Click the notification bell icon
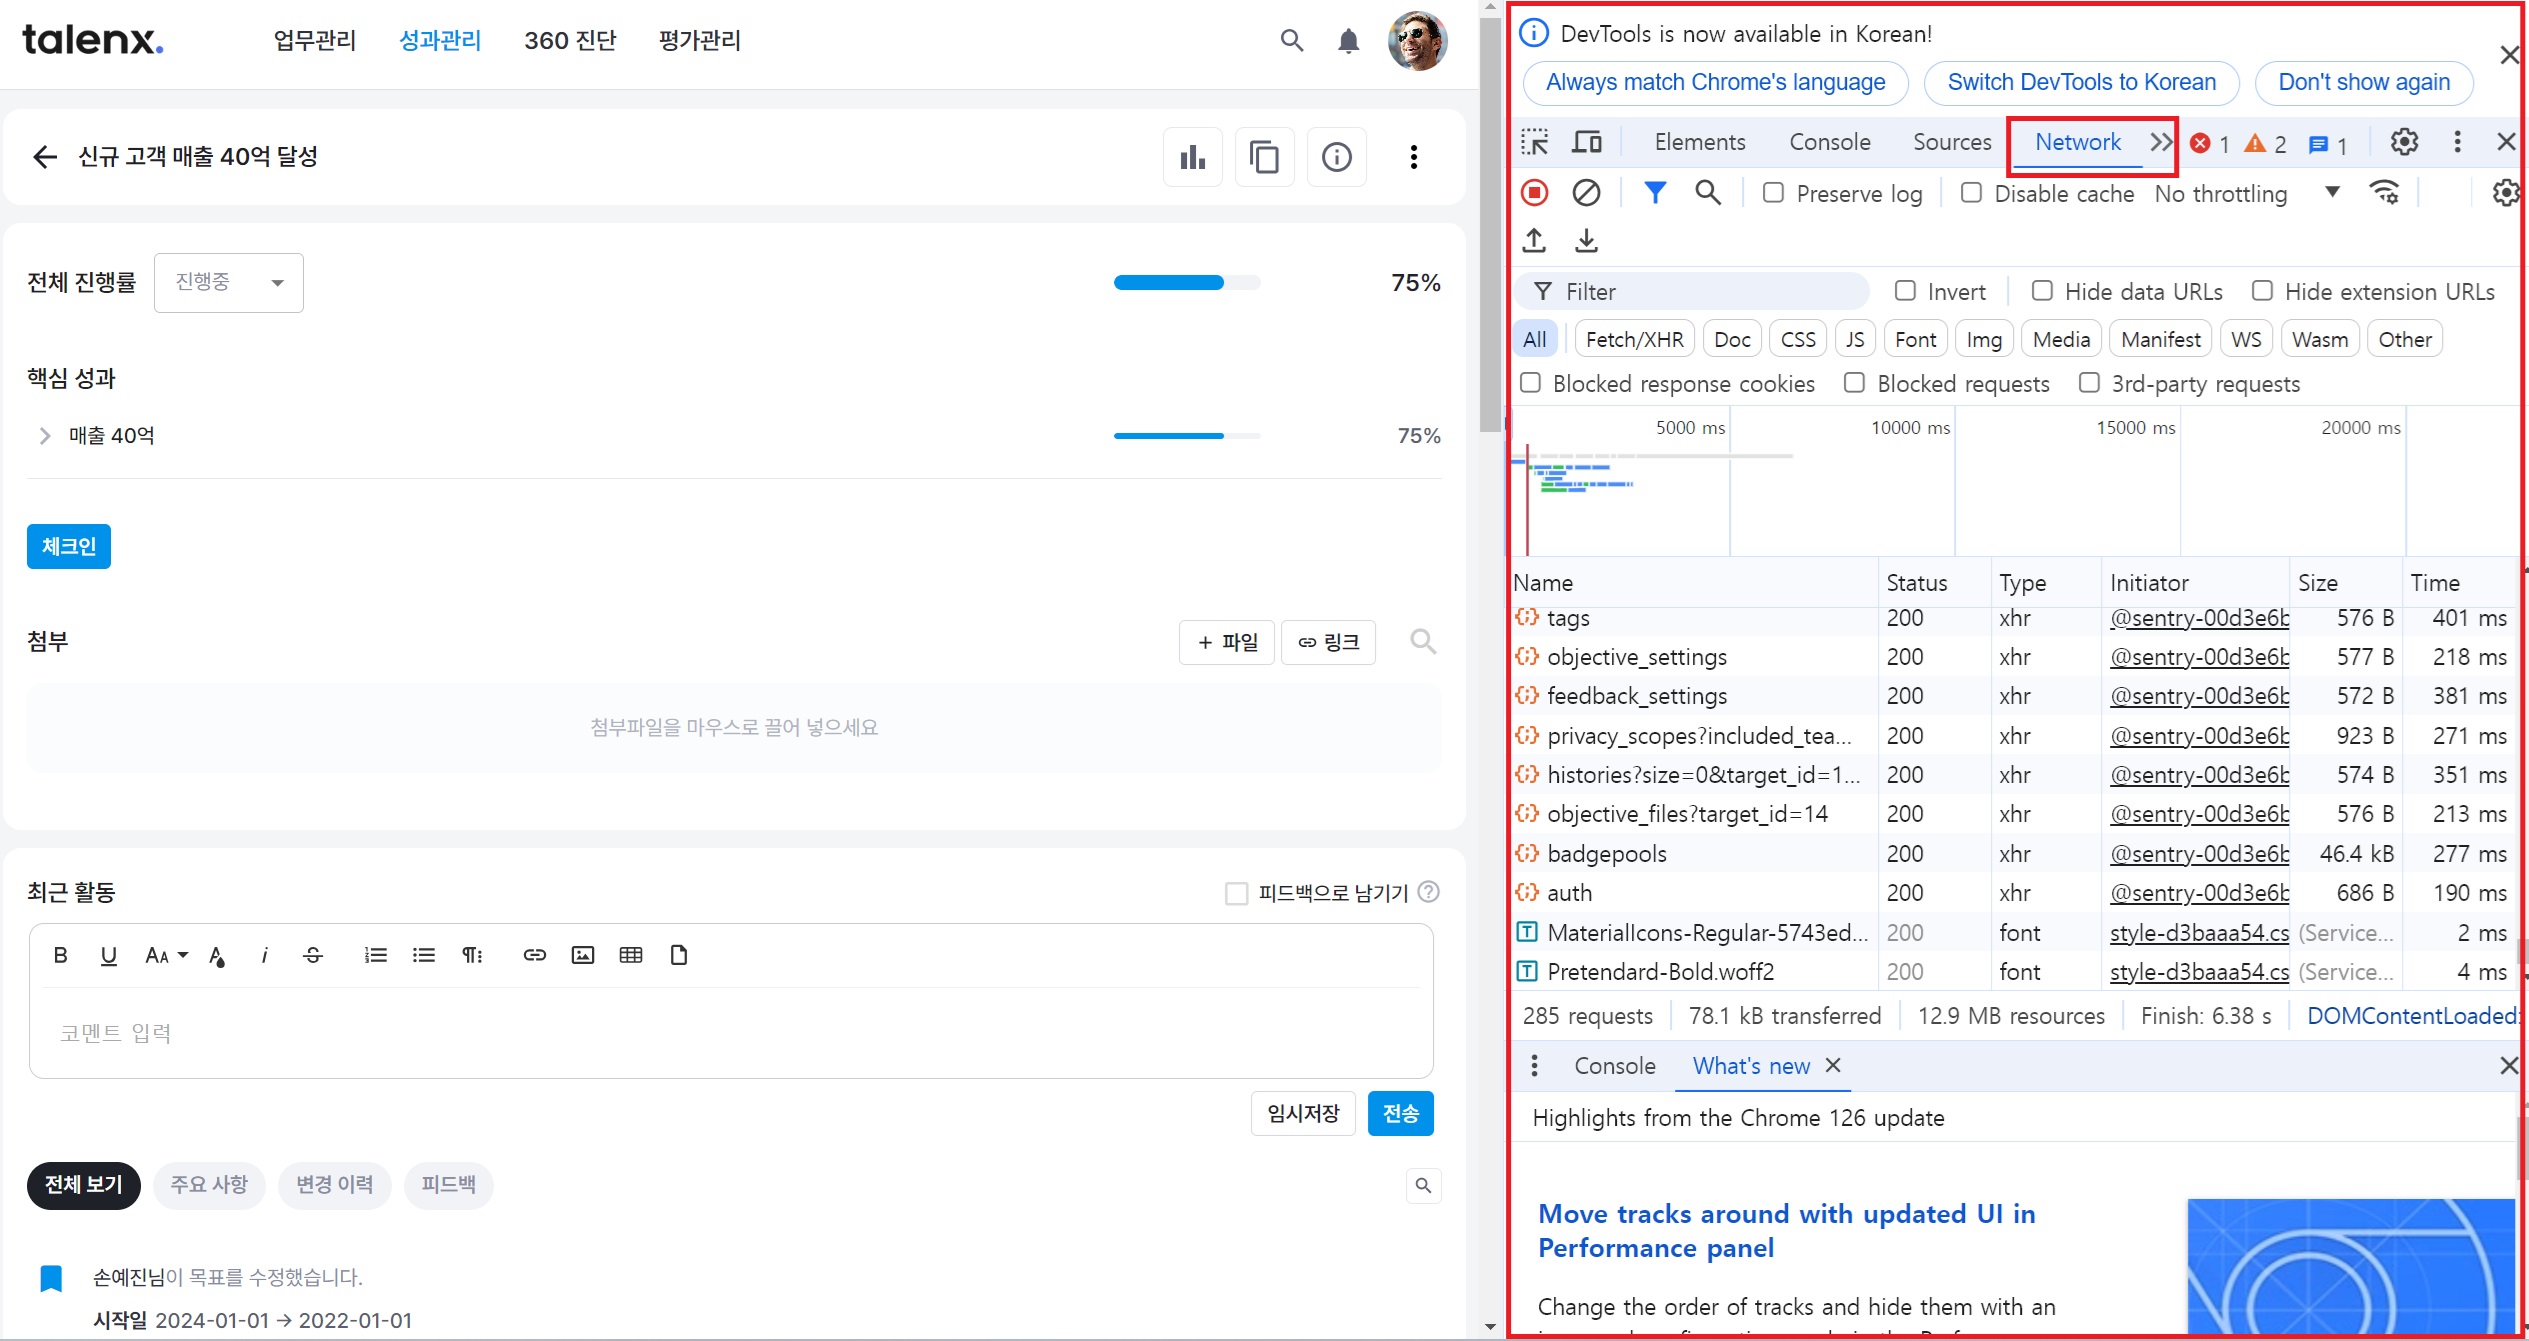Viewport: 2529px width, 1341px height. [x=1348, y=41]
